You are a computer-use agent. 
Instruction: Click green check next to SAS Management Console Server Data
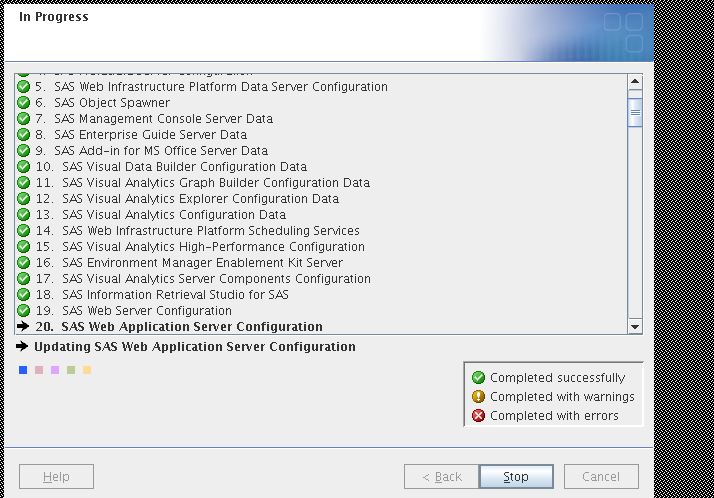click(x=24, y=119)
